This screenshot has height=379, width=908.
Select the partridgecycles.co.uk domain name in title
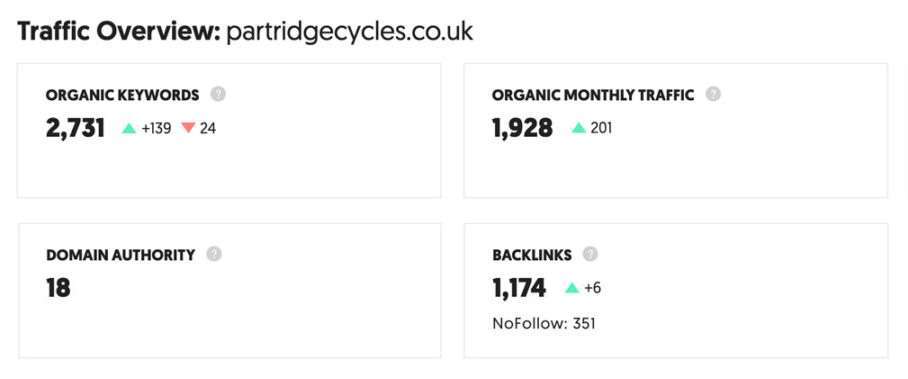coord(350,32)
